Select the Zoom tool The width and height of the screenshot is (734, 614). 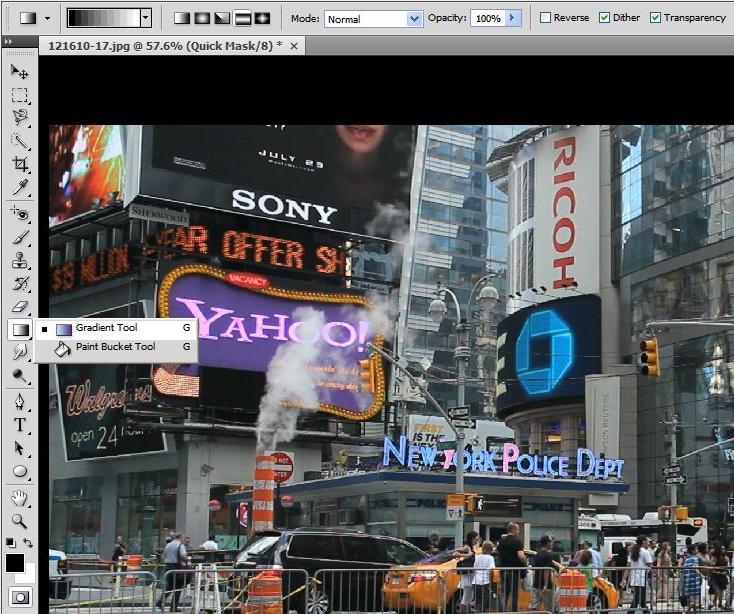pyautogui.click(x=19, y=521)
